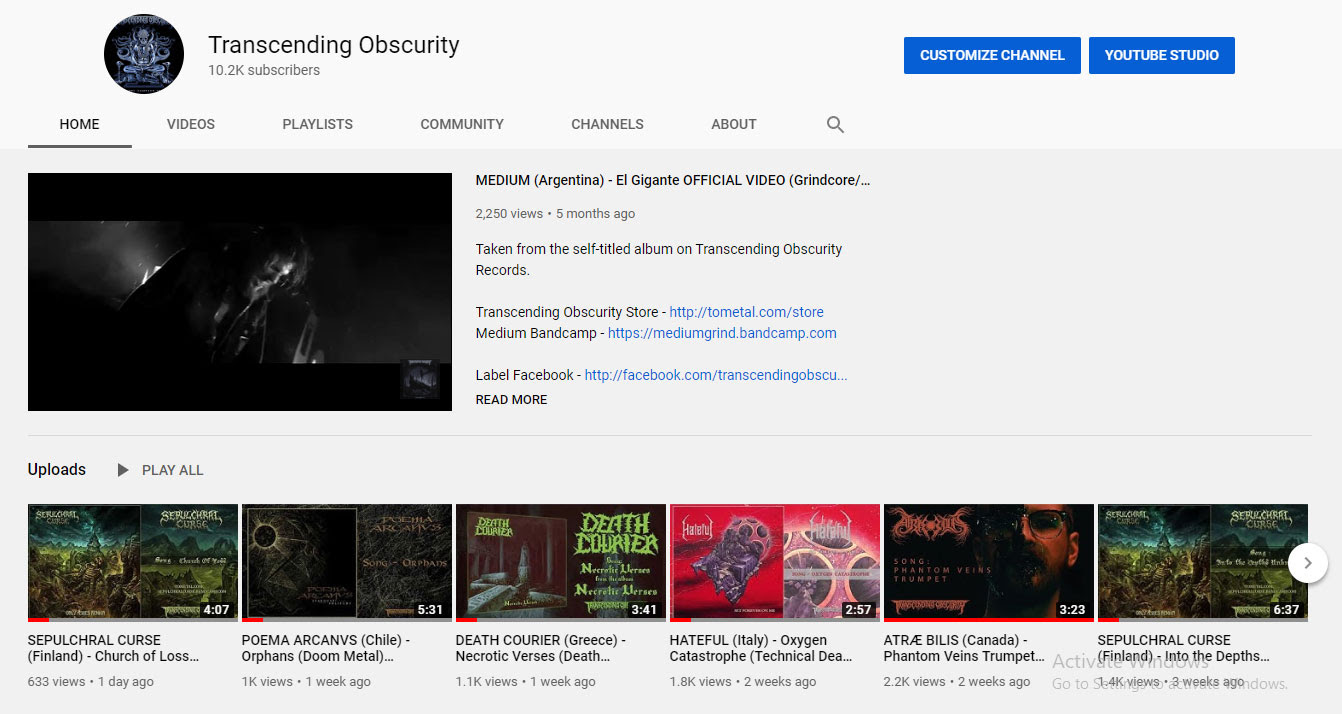Click the 3:41 duration badge
The width and height of the screenshot is (1342, 714).
tap(644, 609)
